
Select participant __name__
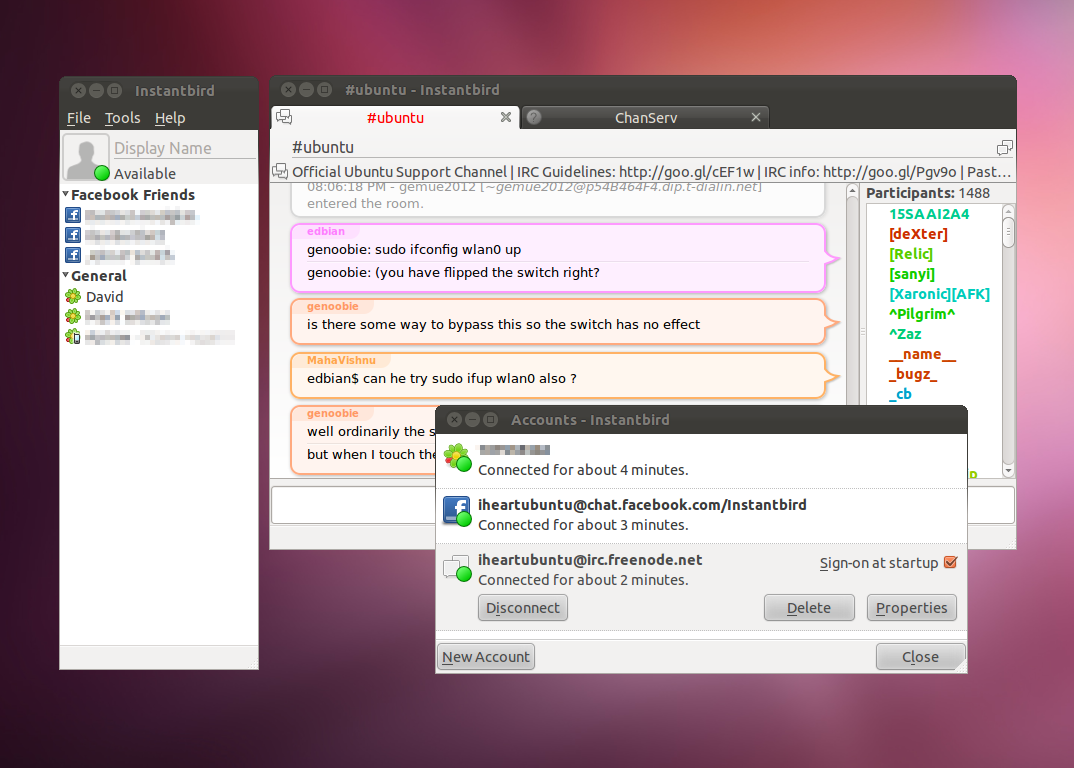922,354
